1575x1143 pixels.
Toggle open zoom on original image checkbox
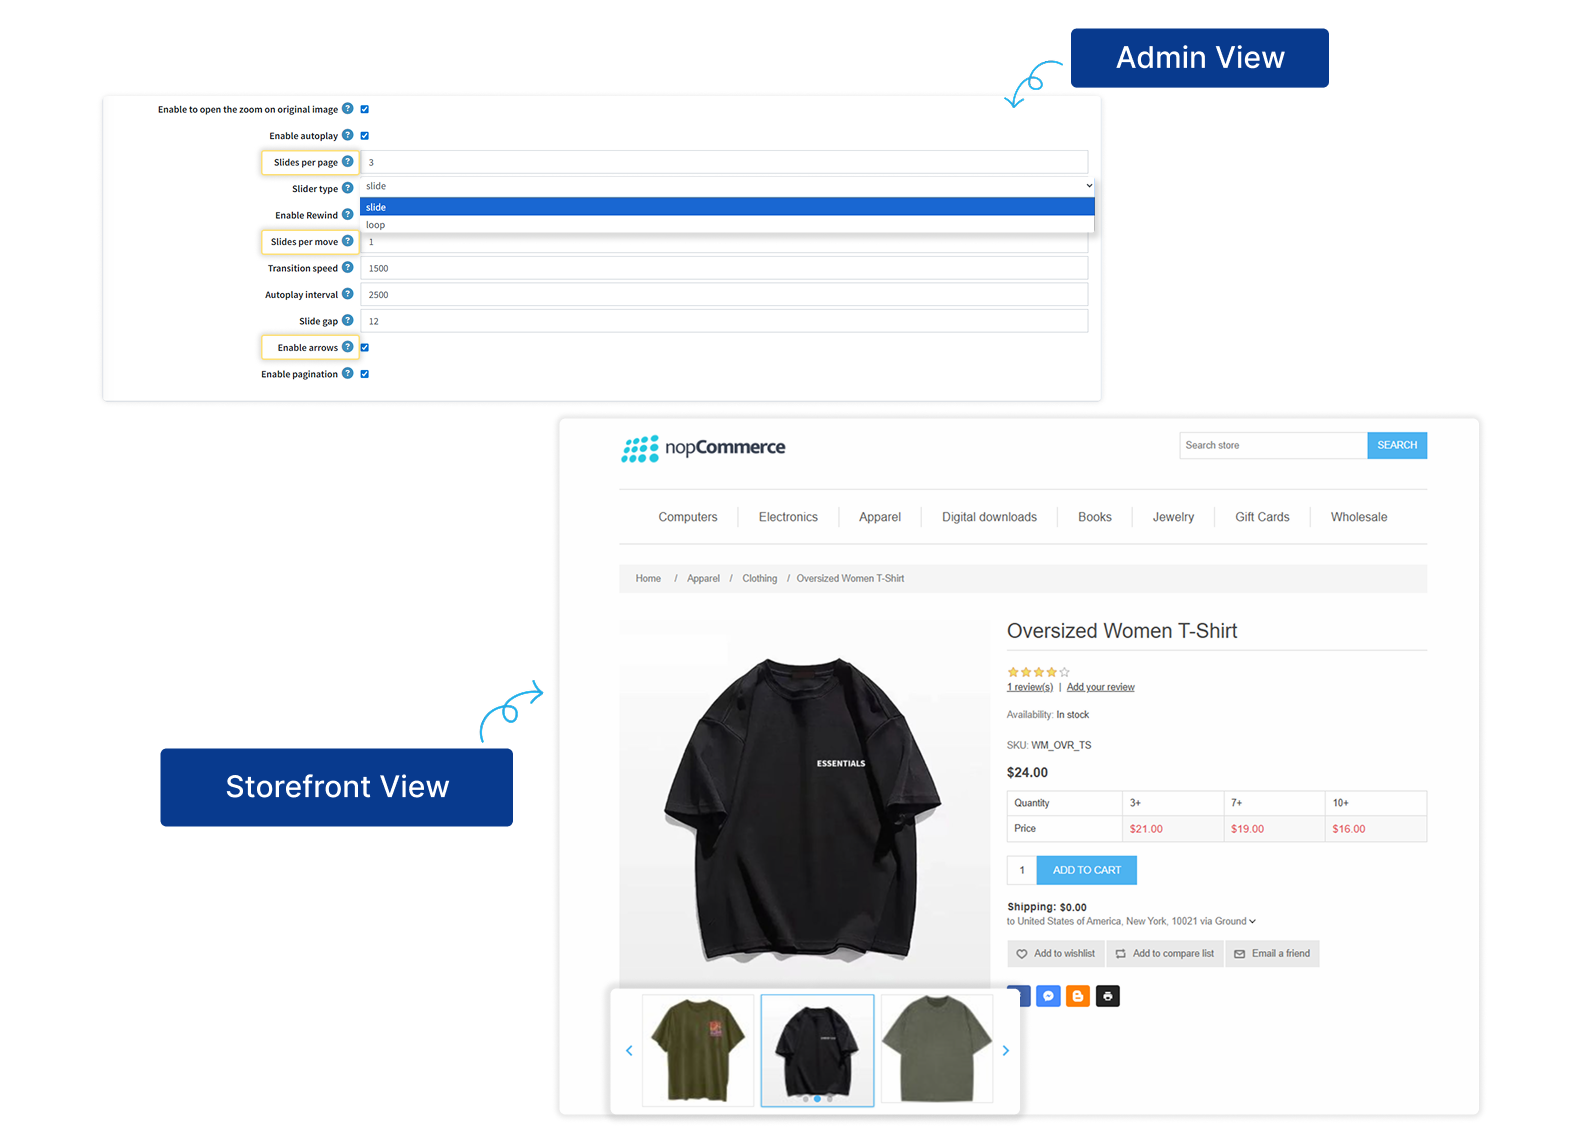pyautogui.click(x=365, y=109)
